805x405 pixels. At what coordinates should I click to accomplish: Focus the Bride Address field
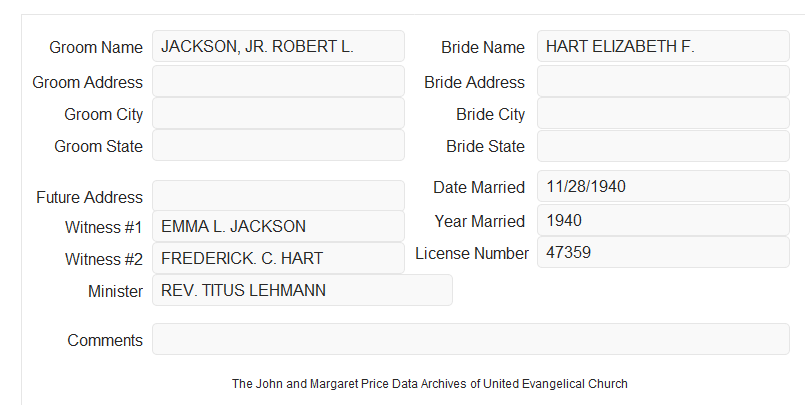pyautogui.click(x=663, y=81)
